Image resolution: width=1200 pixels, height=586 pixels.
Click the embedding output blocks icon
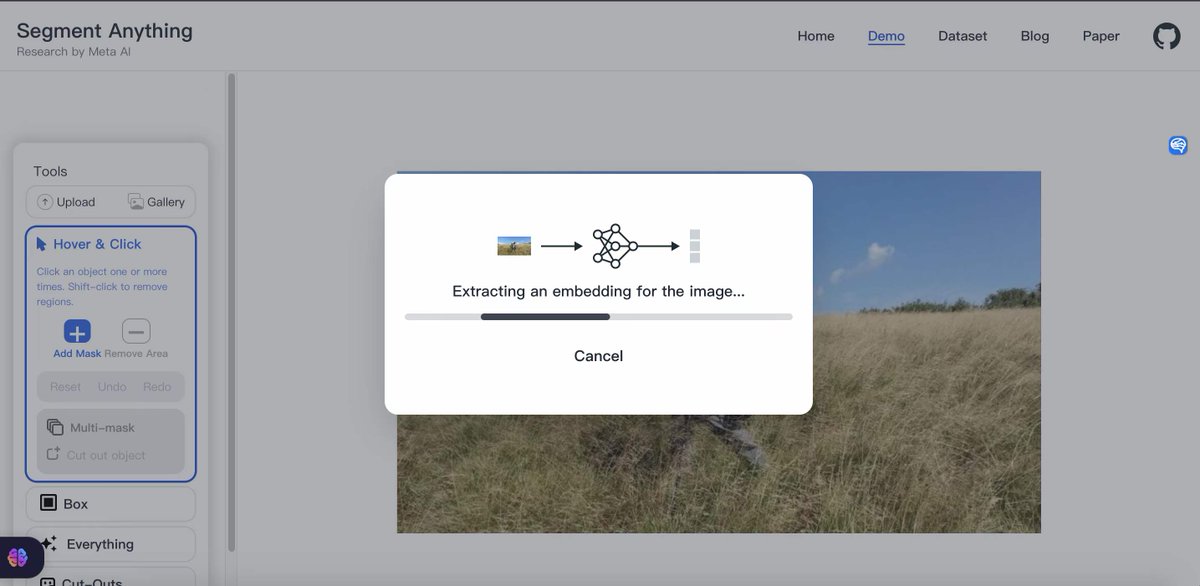(695, 246)
